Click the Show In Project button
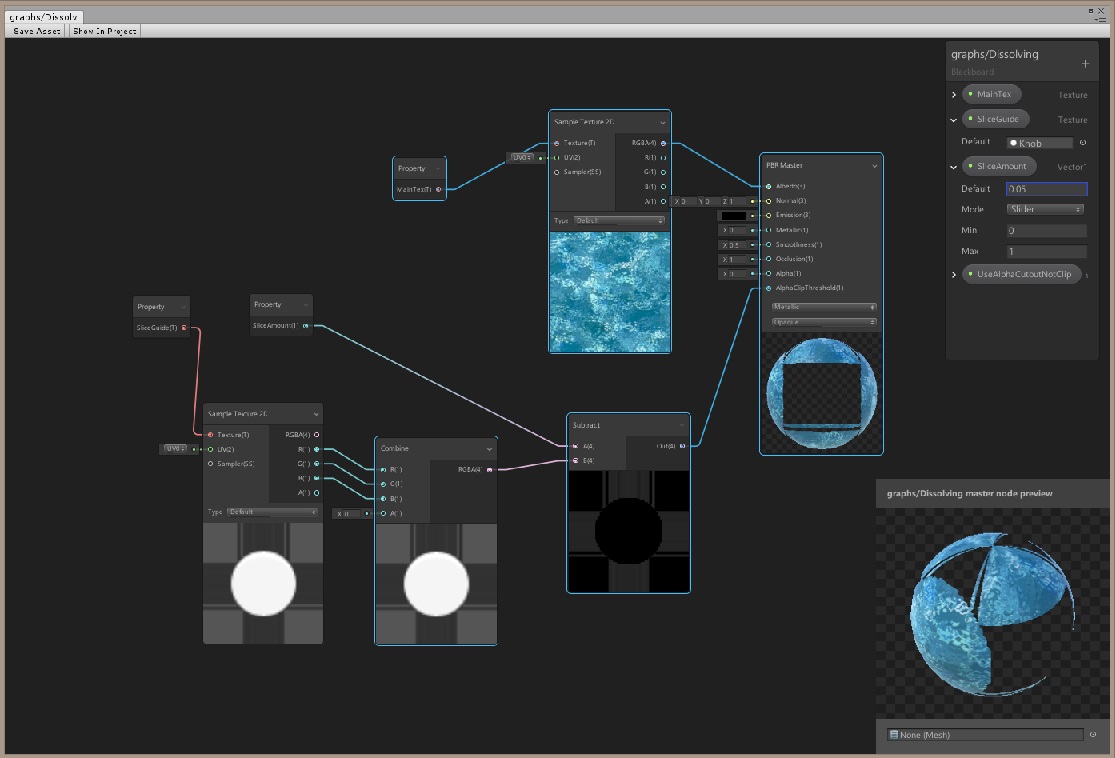 pyautogui.click(x=103, y=30)
